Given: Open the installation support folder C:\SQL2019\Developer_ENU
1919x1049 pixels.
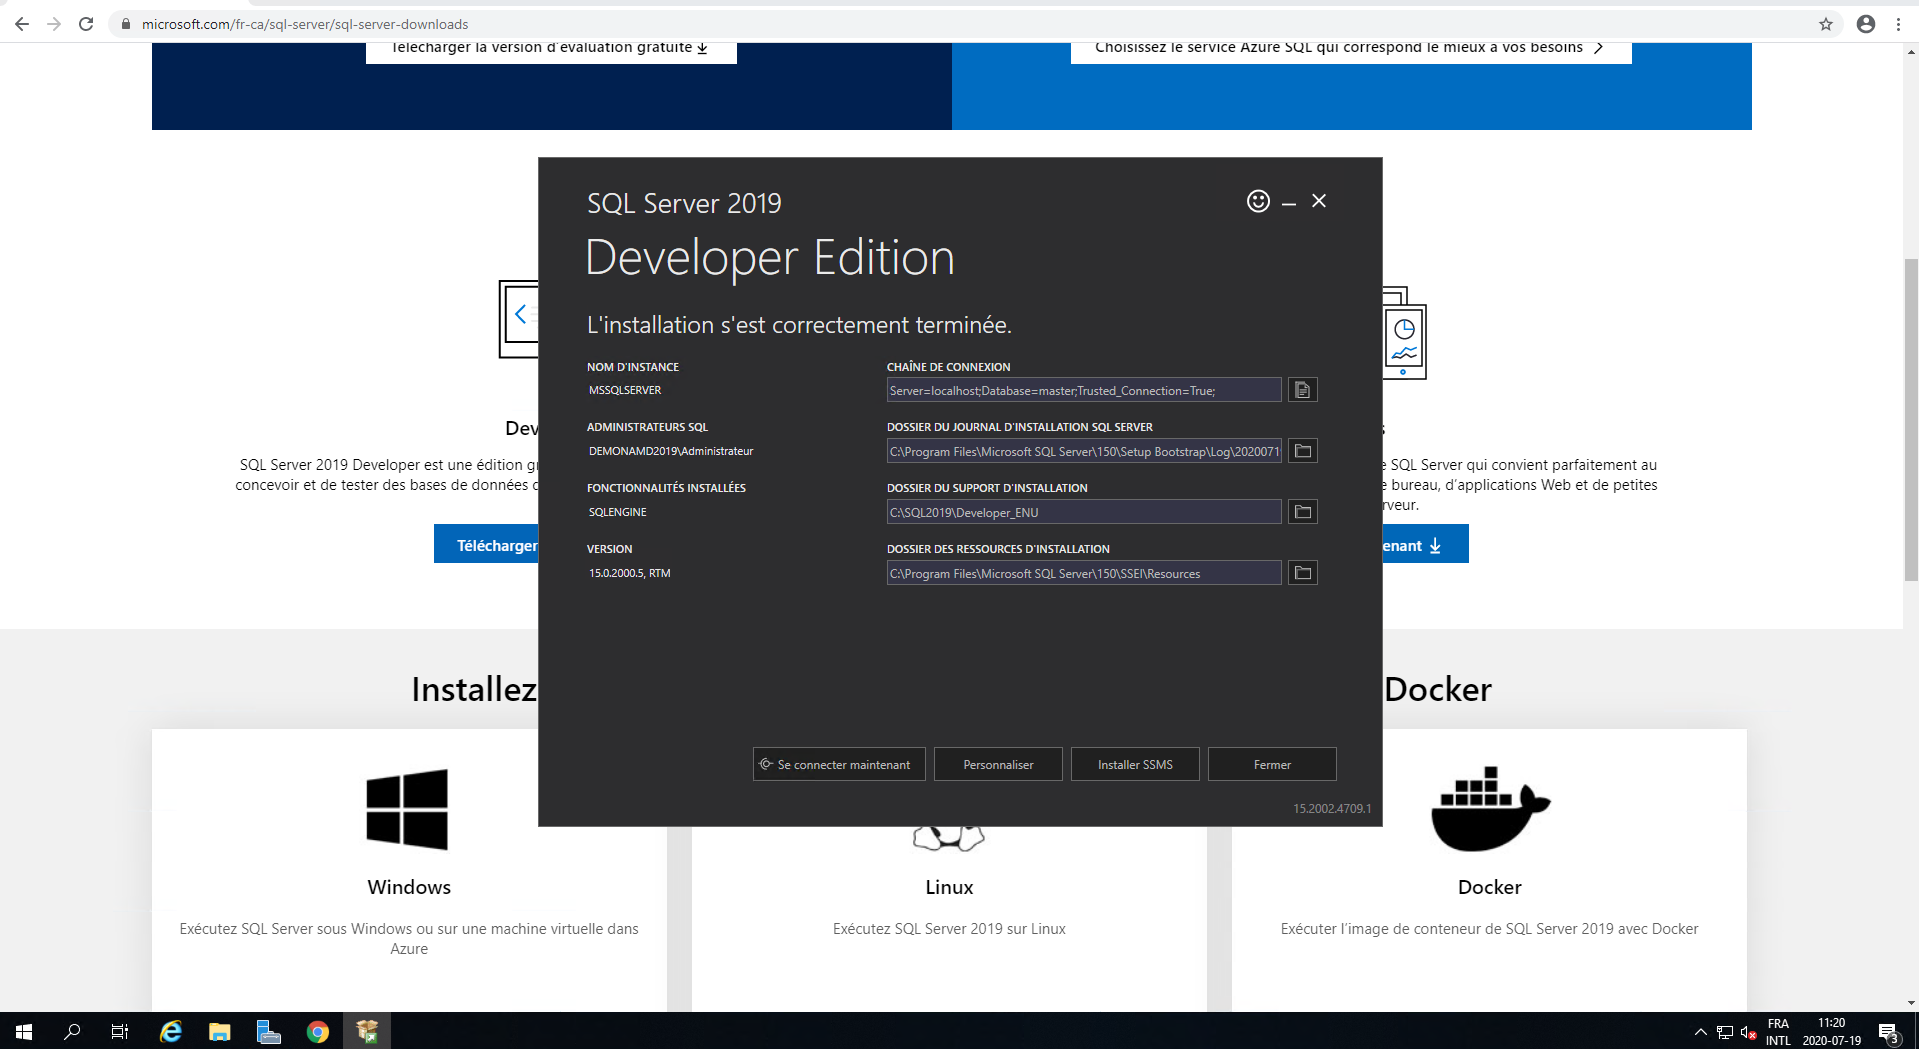Looking at the screenshot, I should click(x=1302, y=512).
